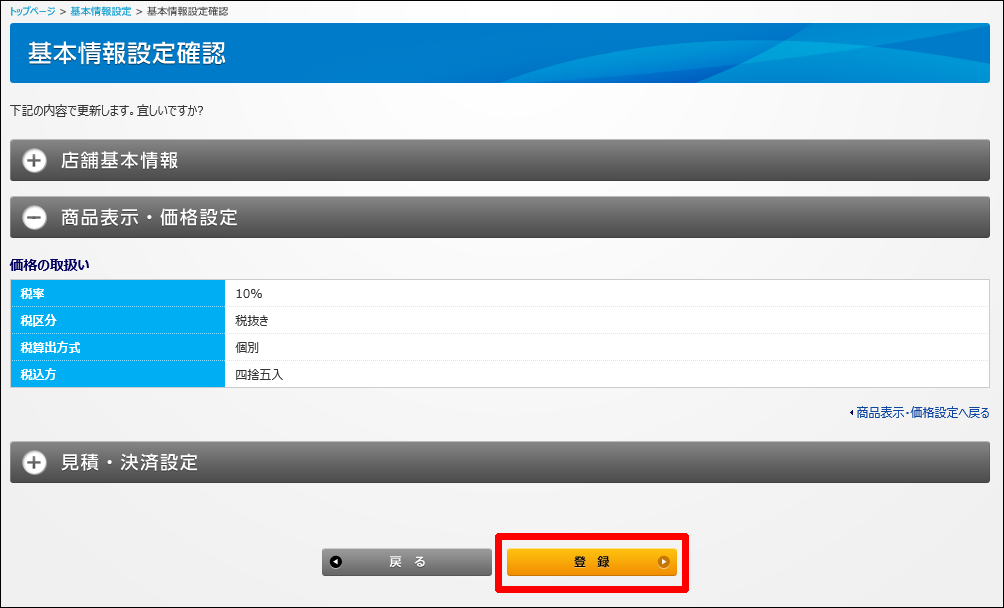Click the left arrow icon on 戻る button
This screenshot has height=608, width=1004.
point(336,562)
